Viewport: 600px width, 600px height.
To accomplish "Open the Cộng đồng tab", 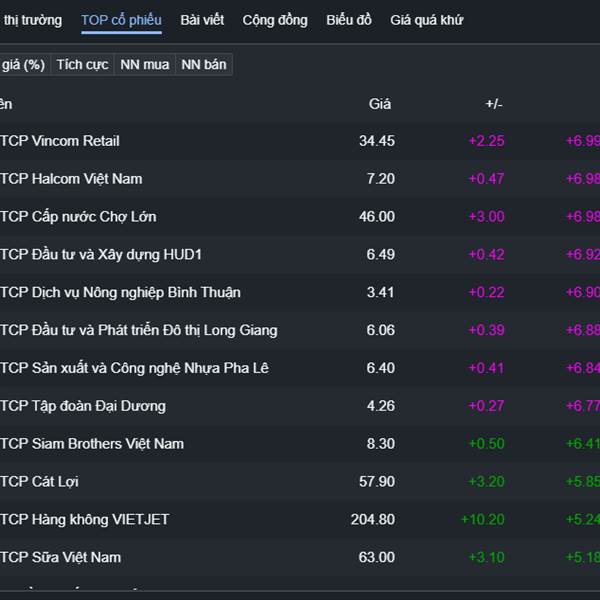I will 275,20.
